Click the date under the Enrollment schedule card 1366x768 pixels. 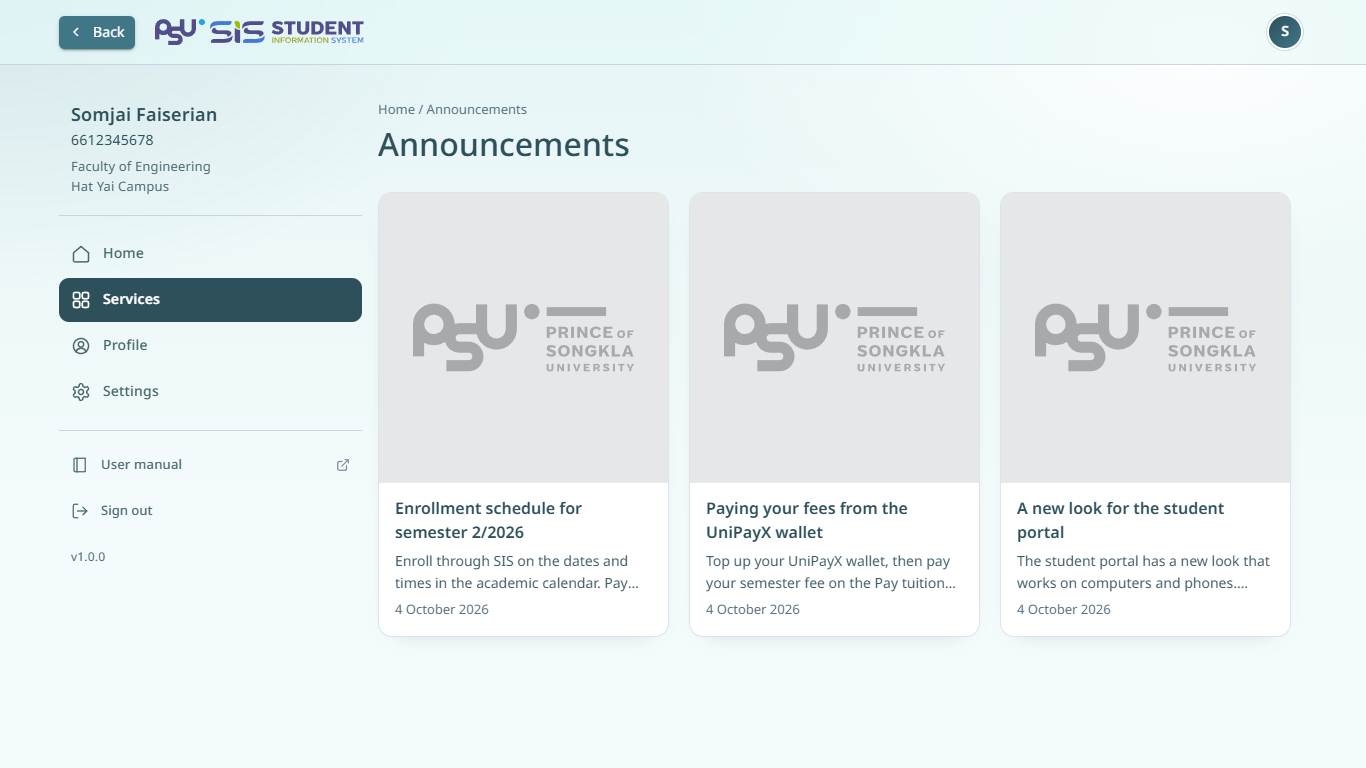coord(442,610)
